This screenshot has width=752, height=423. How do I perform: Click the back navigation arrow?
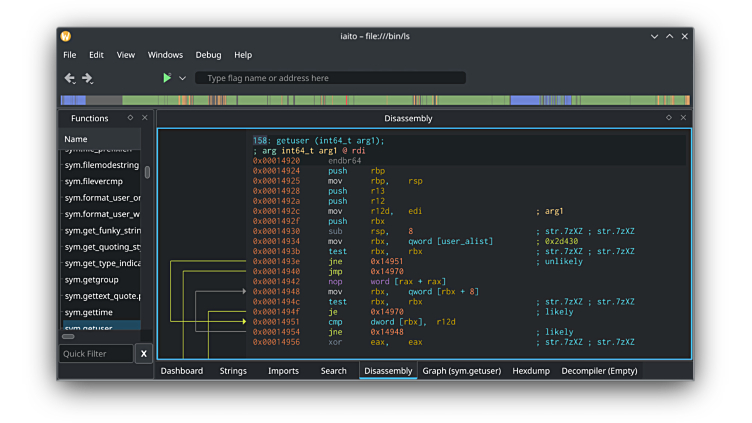69,78
